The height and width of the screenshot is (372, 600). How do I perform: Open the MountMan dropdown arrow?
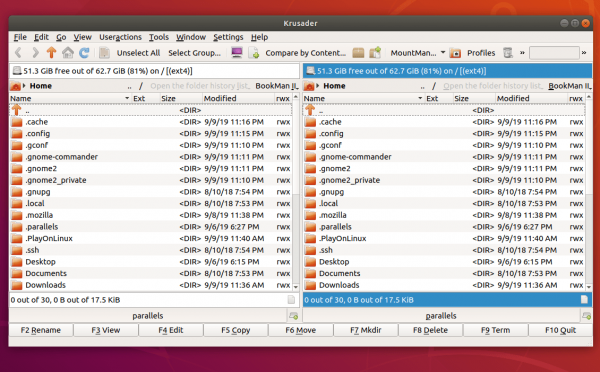(x=443, y=52)
